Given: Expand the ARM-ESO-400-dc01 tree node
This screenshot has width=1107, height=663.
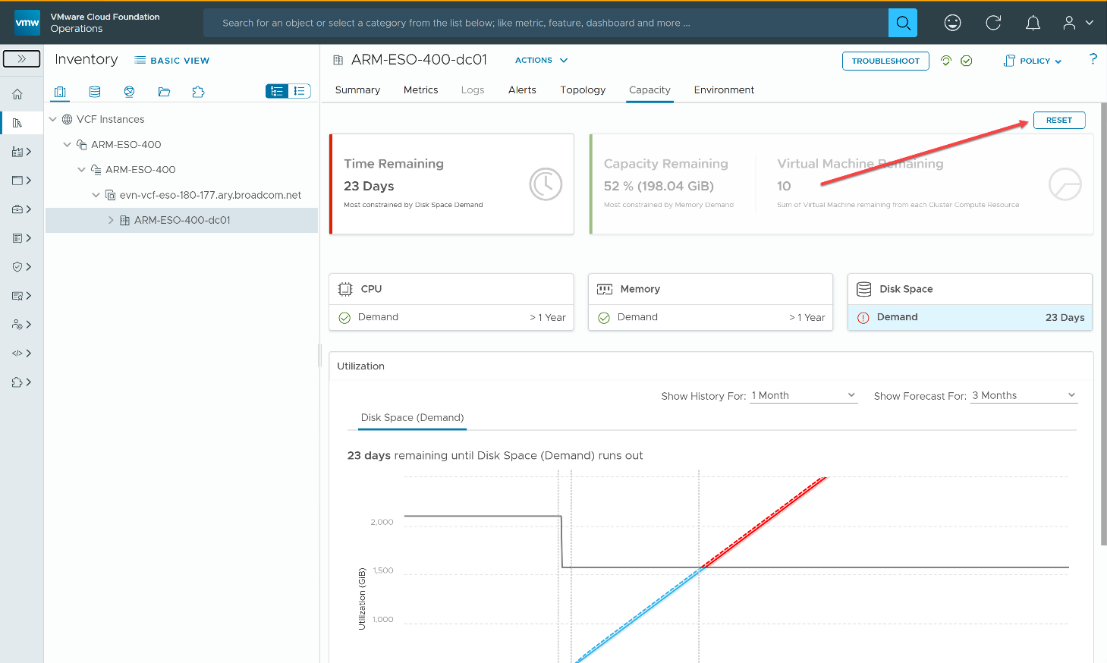Looking at the screenshot, I should click(x=110, y=220).
